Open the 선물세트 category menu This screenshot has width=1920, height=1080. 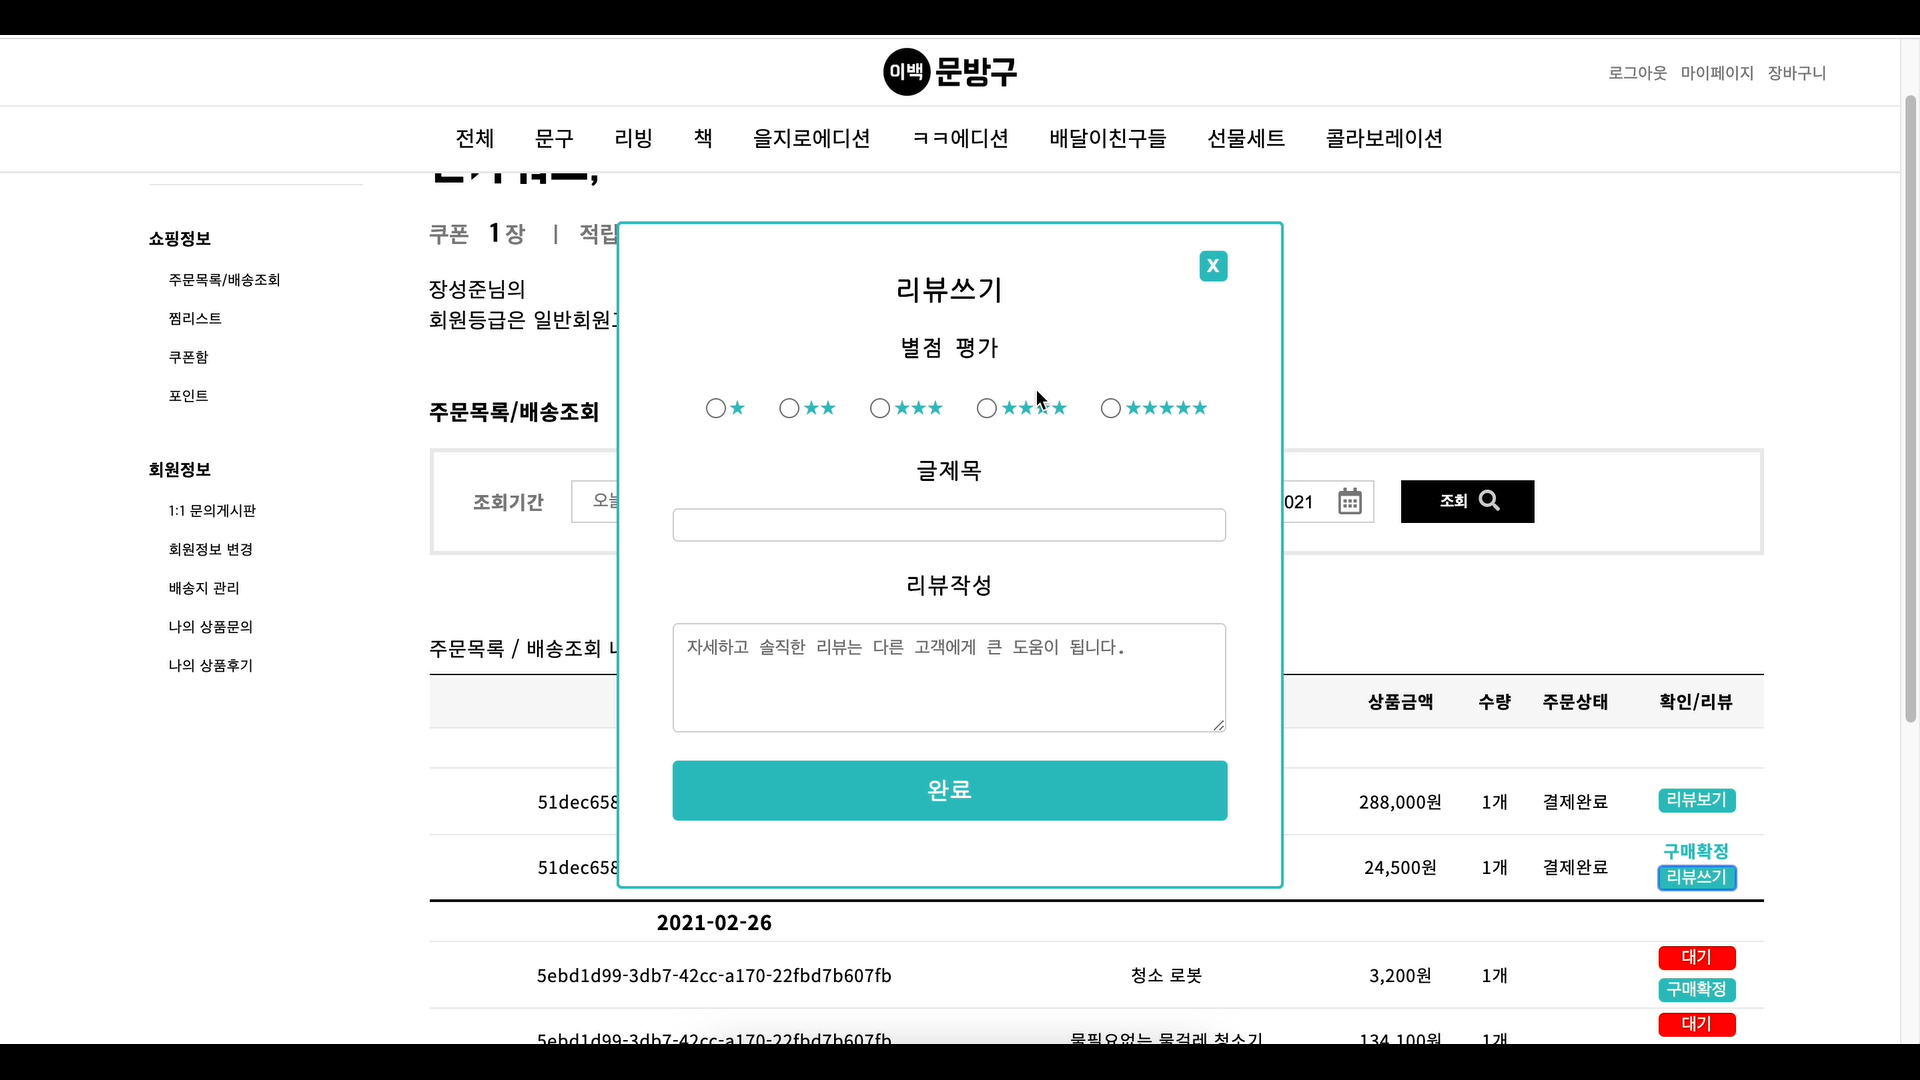click(x=1245, y=138)
